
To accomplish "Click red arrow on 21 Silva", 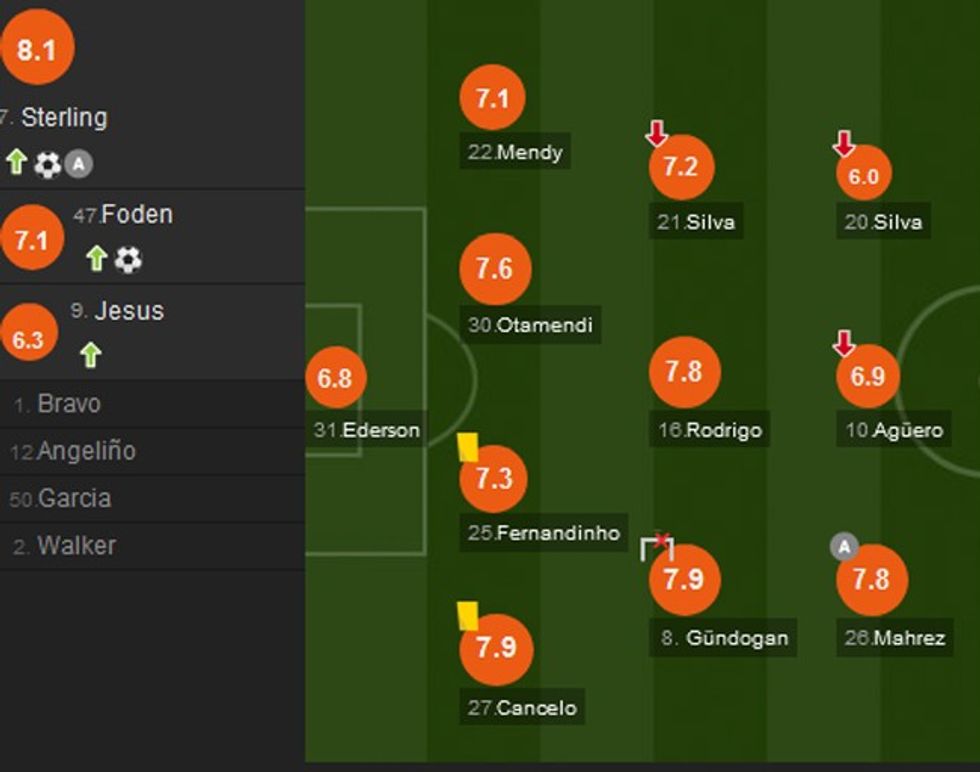I will tap(656, 132).
